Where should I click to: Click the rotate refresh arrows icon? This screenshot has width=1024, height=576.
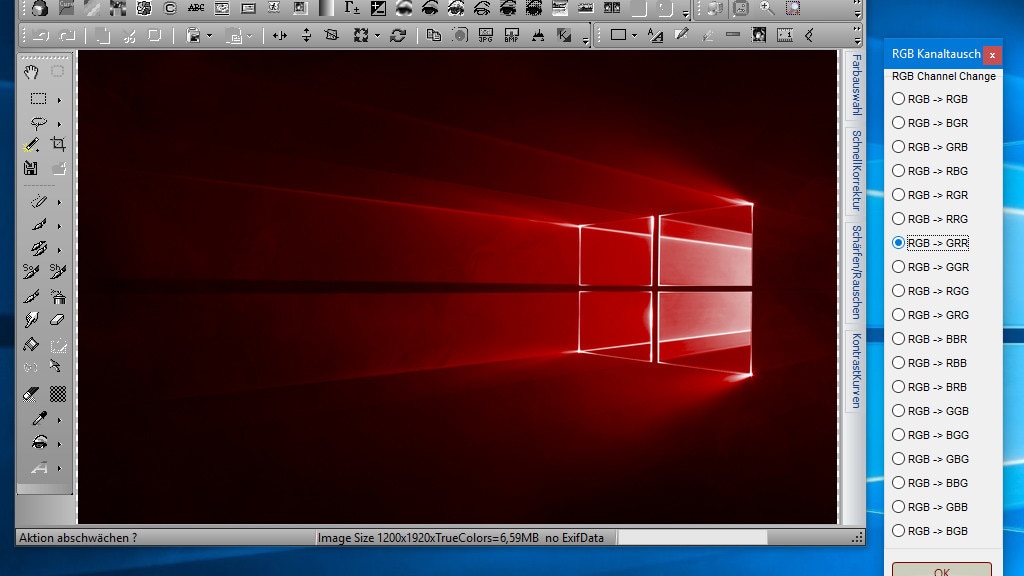(398, 35)
